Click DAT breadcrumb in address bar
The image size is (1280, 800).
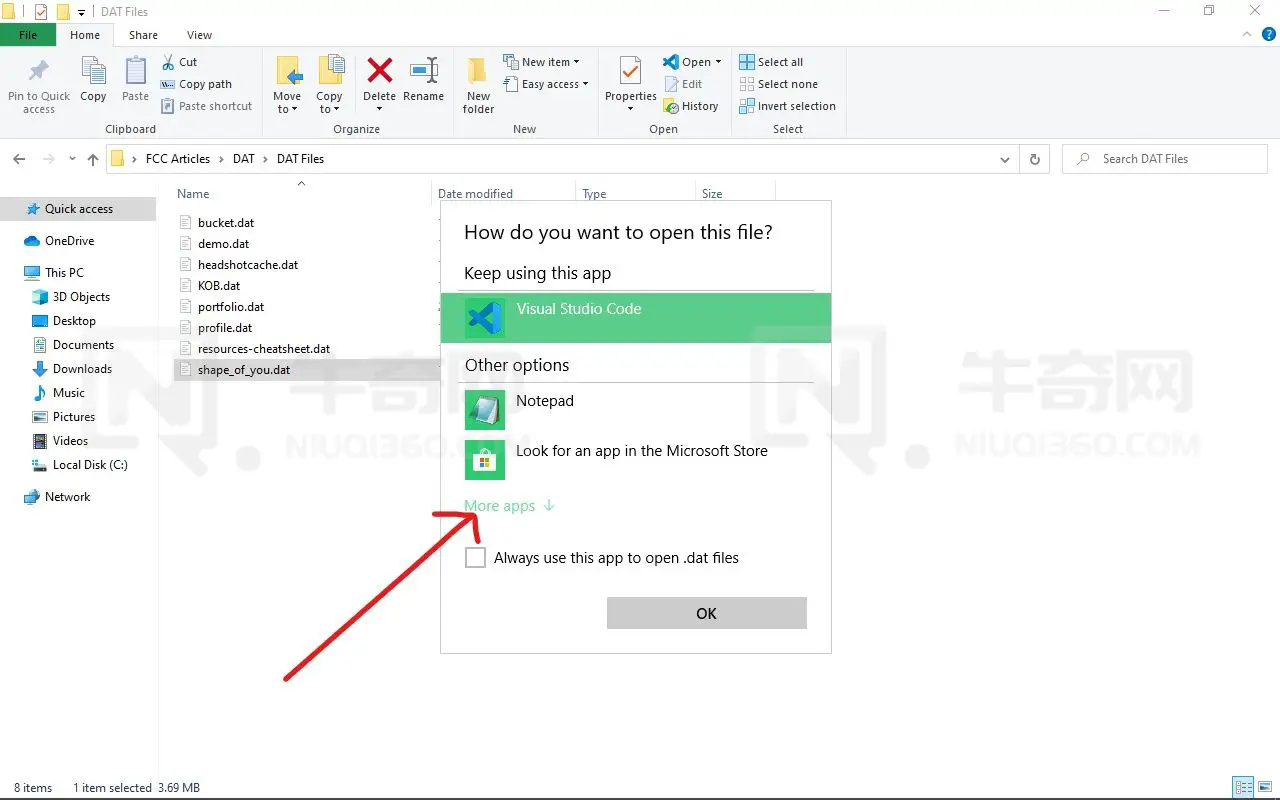click(243, 159)
